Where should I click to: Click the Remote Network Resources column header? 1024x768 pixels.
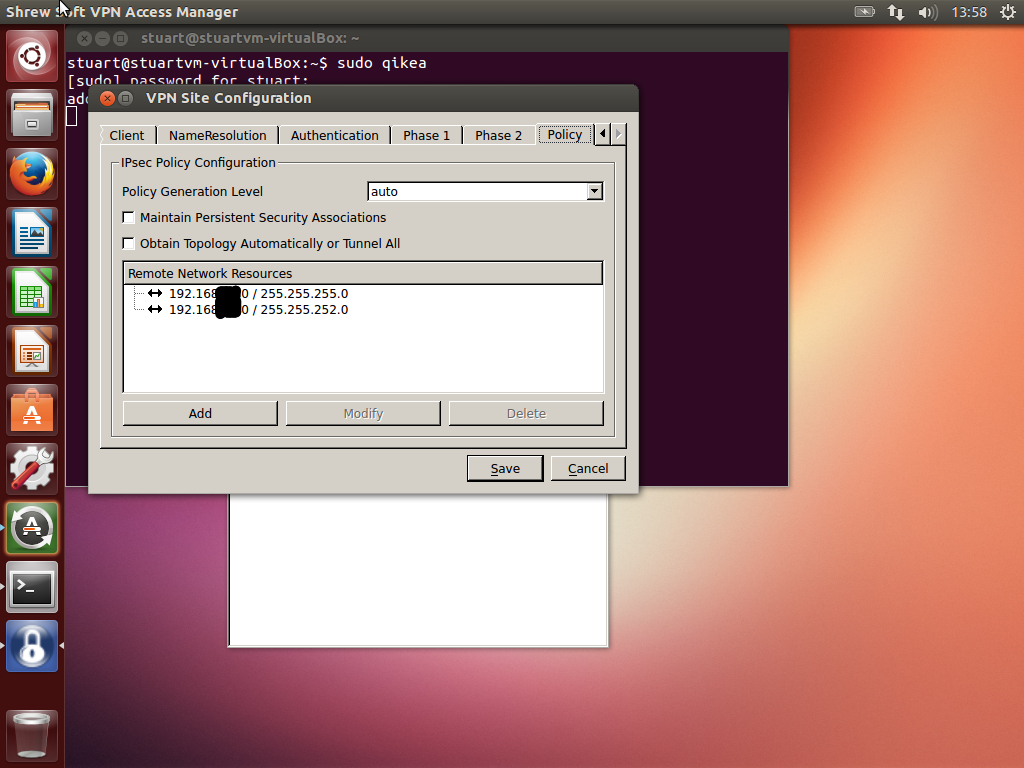pyautogui.click(x=363, y=273)
